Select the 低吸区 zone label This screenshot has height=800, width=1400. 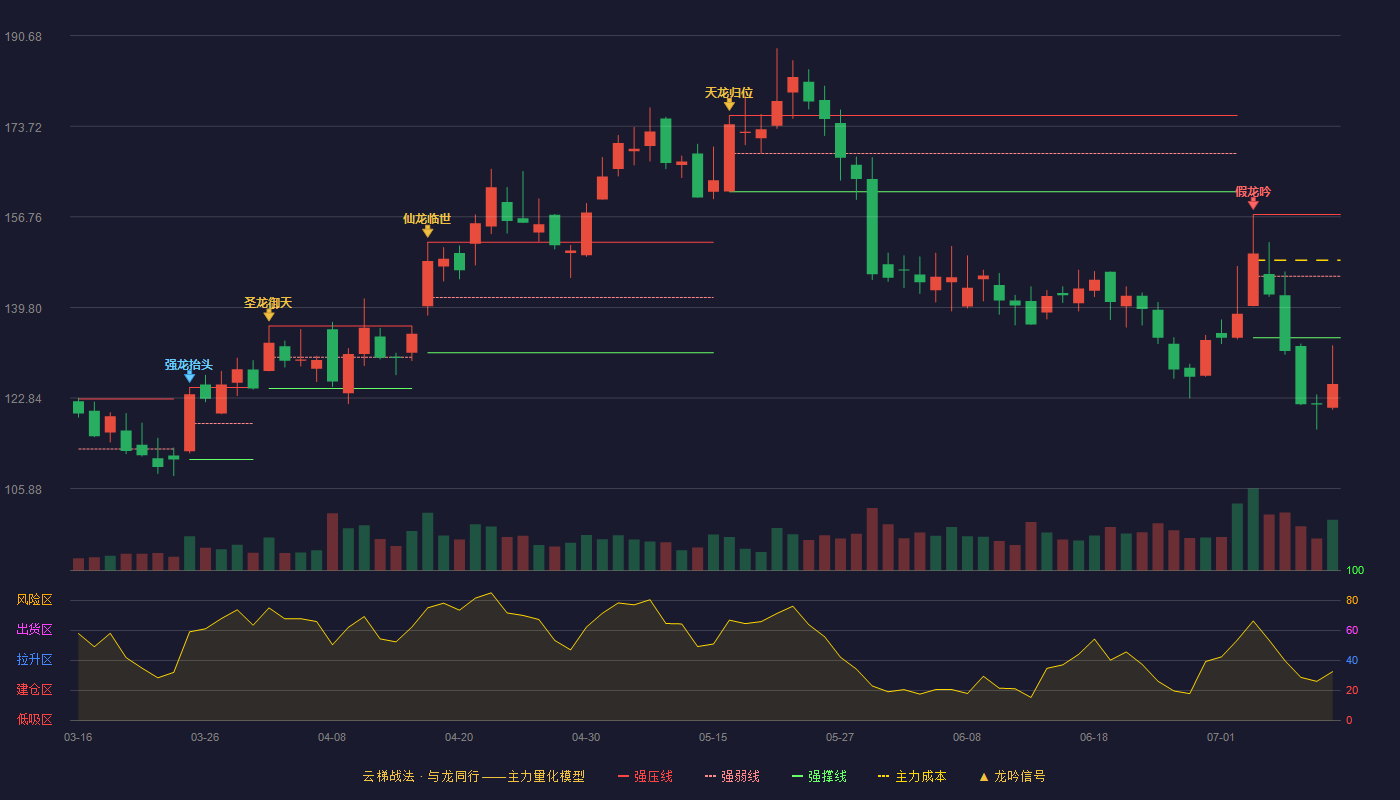[x=34, y=719]
